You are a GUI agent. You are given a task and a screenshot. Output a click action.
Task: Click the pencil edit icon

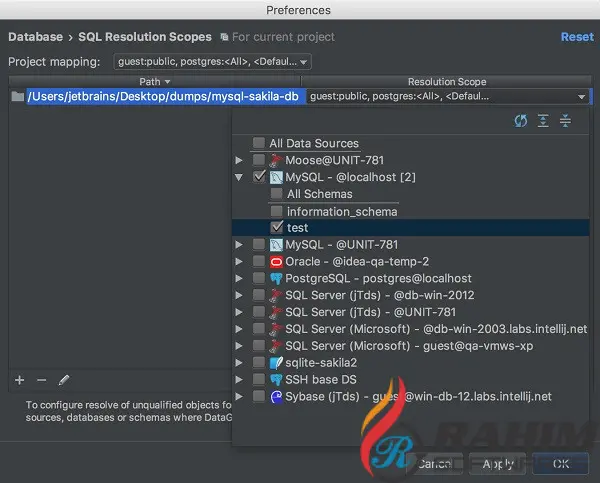pyautogui.click(x=64, y=380)
